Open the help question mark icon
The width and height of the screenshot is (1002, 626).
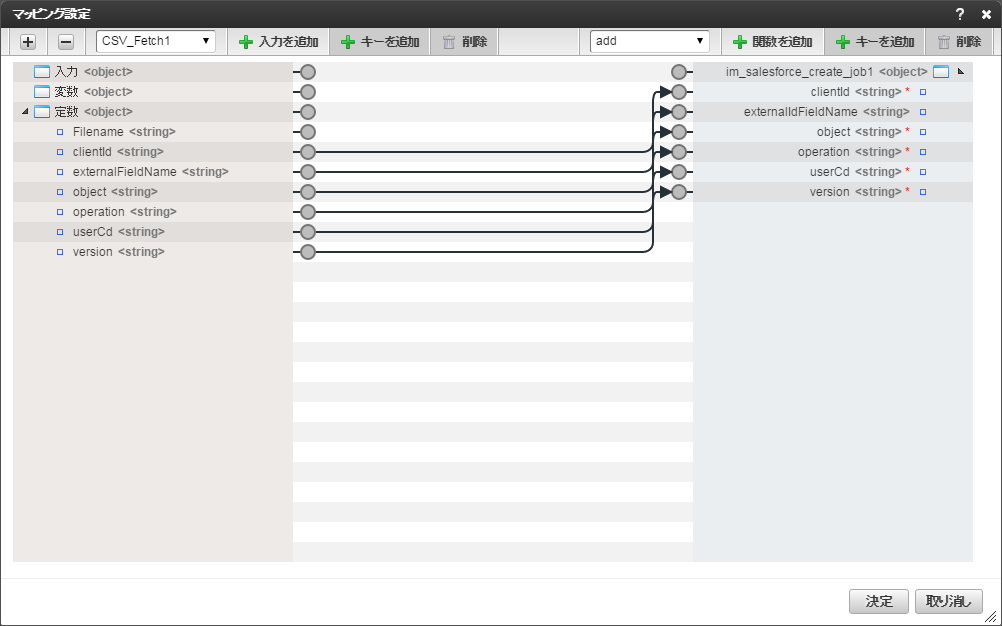960,15
